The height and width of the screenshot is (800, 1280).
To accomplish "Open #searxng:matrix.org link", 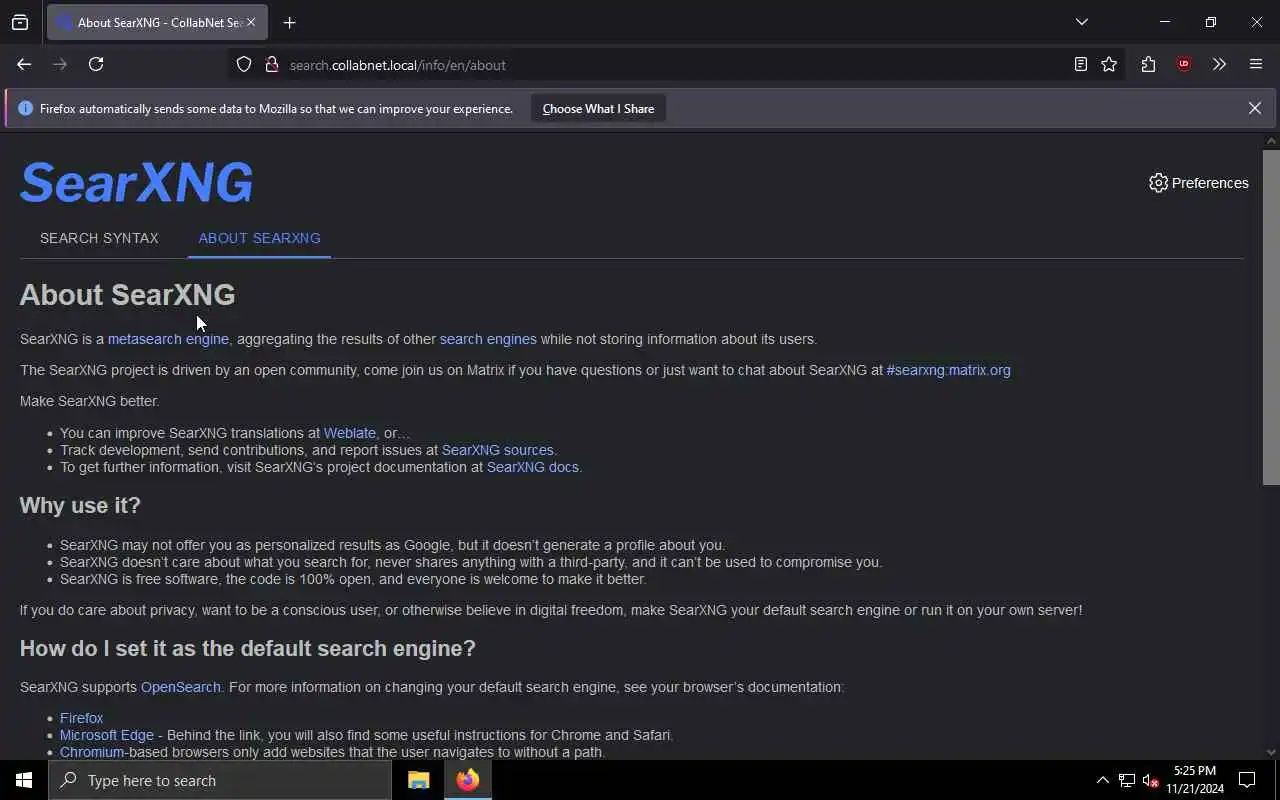I will pos(948,370).
